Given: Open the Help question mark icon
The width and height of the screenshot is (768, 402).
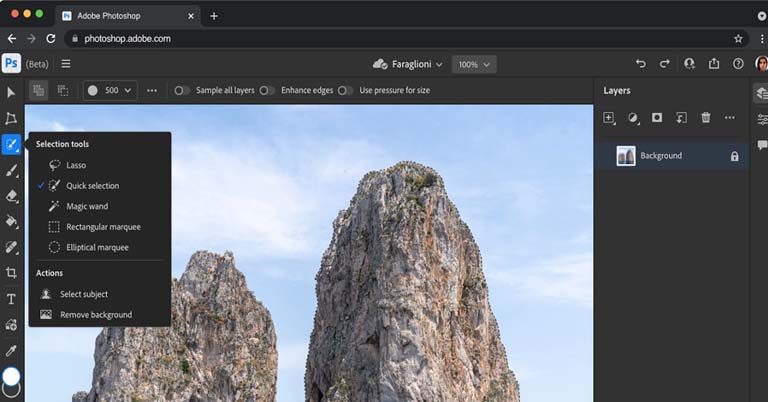Looking at the screenshot, I should click(x=738, y=64).
